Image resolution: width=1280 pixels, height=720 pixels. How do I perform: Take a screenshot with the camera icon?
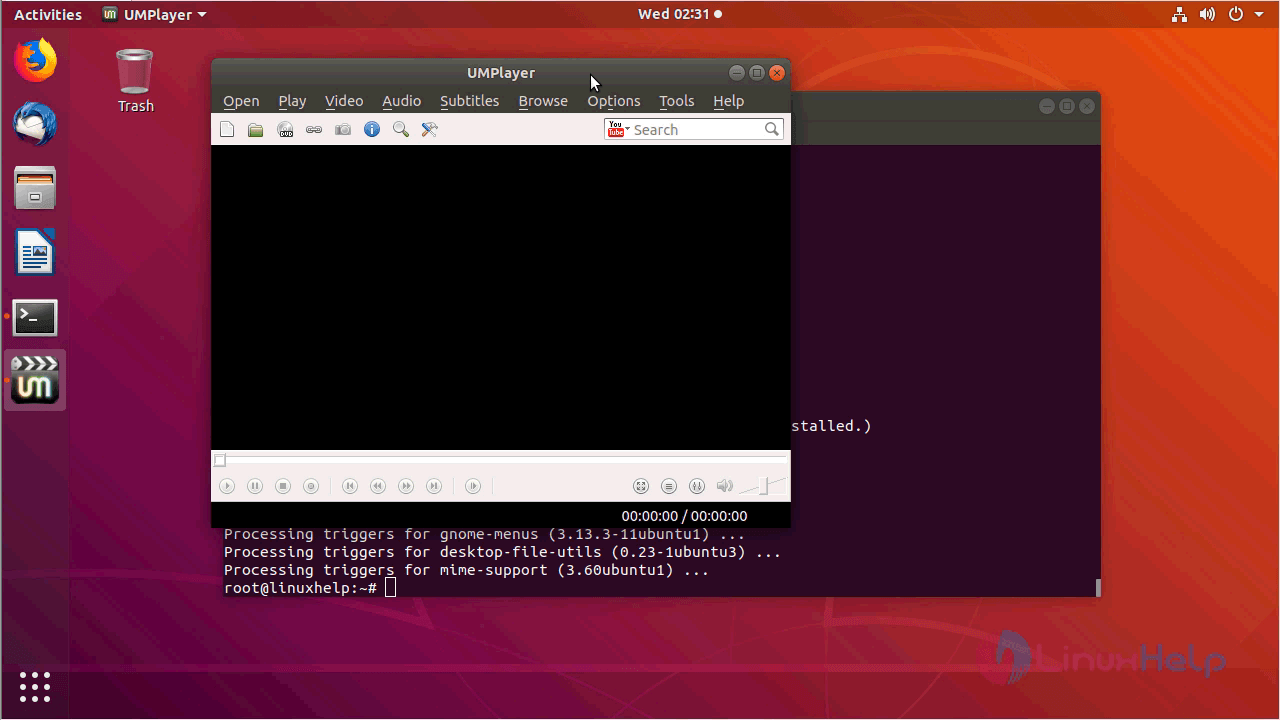tap(343, 130)
